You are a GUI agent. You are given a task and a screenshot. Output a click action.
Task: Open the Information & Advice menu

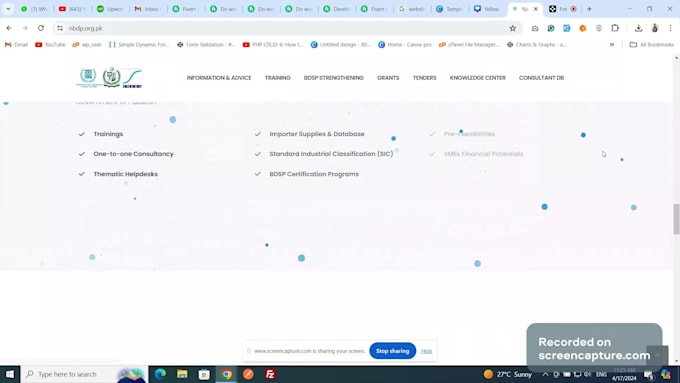coord(219,78)
